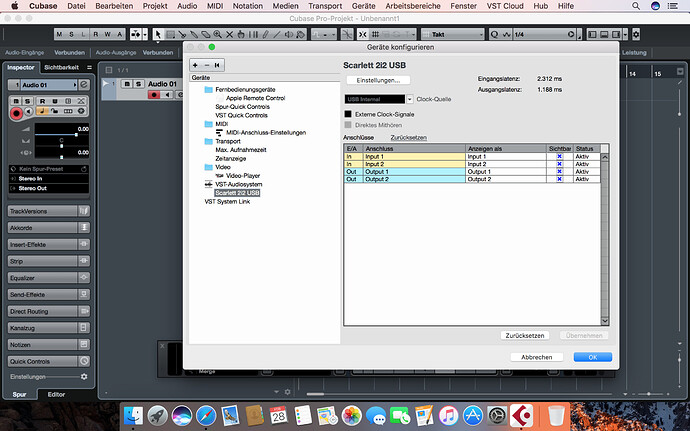Click Zurücksetzen link beside Anschlüsse
Viewport: 690px width, 431px height.
[408, 137]
